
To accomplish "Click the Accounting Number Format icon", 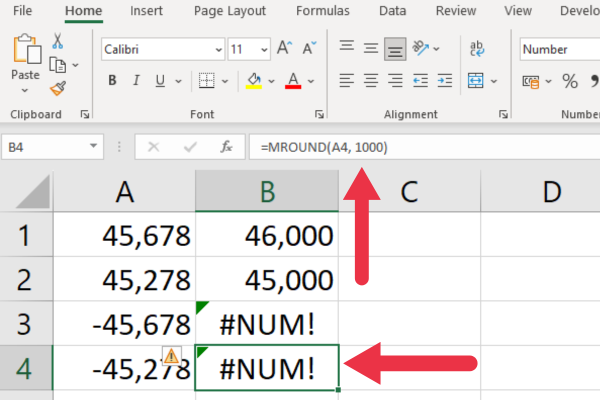I will click(x=531, y=81).
